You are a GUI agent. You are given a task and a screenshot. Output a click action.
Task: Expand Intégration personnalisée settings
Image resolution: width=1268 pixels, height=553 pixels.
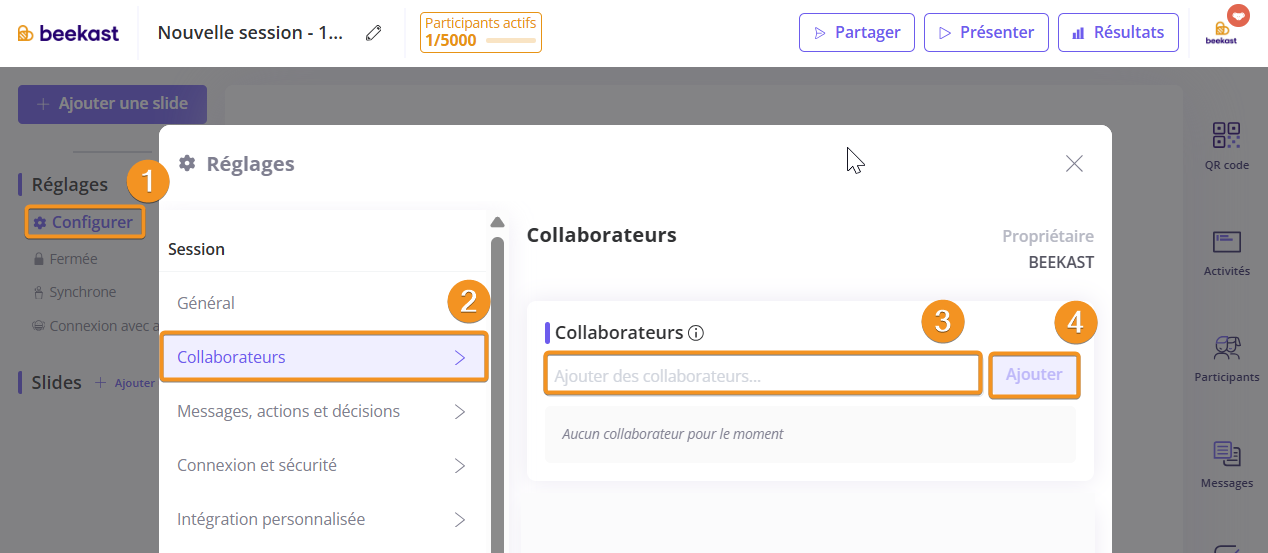point(322,519)
